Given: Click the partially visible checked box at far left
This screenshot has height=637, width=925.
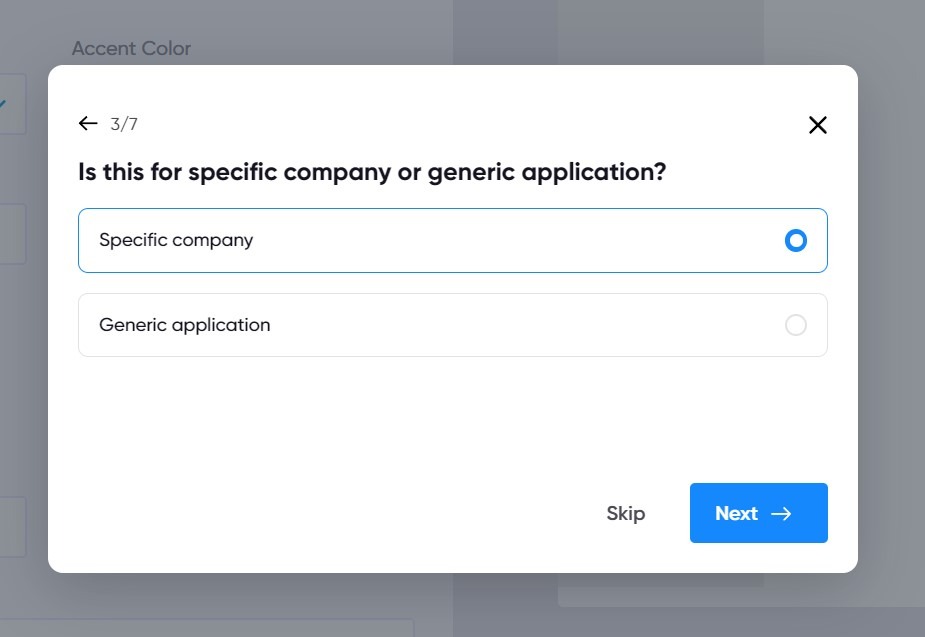Looking at the screenshot, I should (6, 103).
